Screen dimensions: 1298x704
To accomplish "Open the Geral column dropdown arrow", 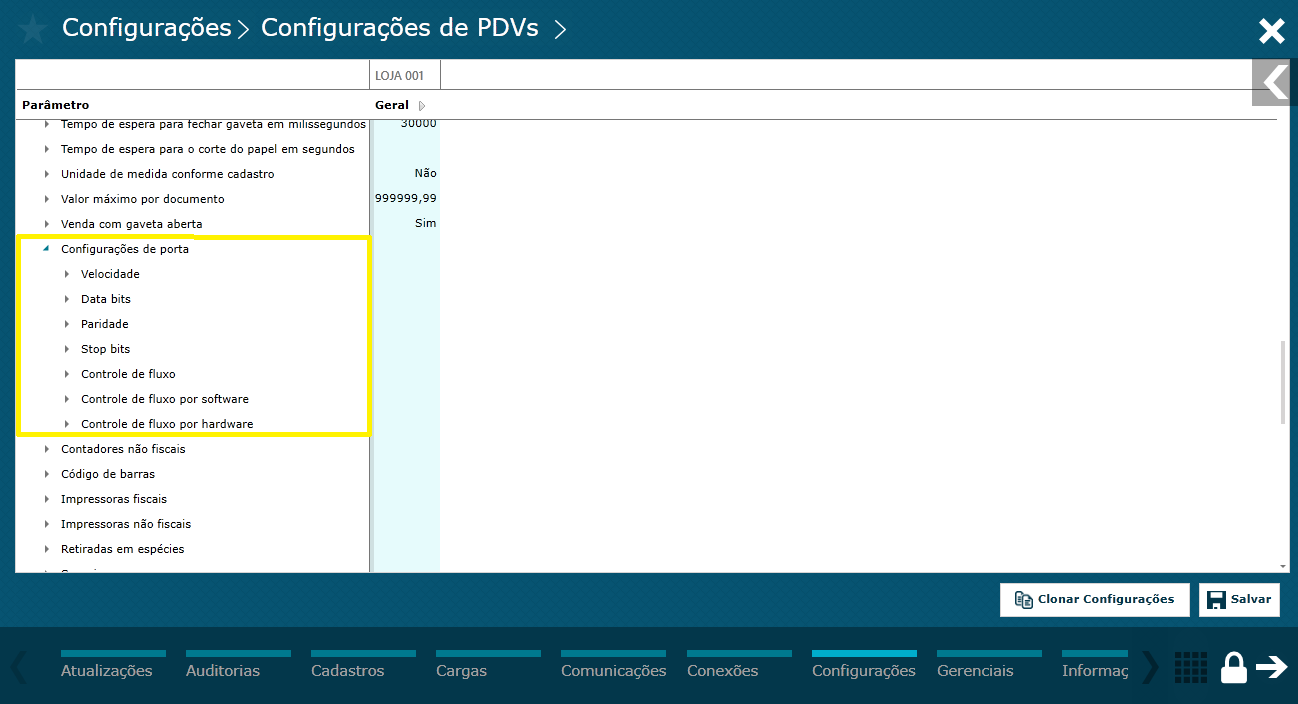I will [420, 104].
